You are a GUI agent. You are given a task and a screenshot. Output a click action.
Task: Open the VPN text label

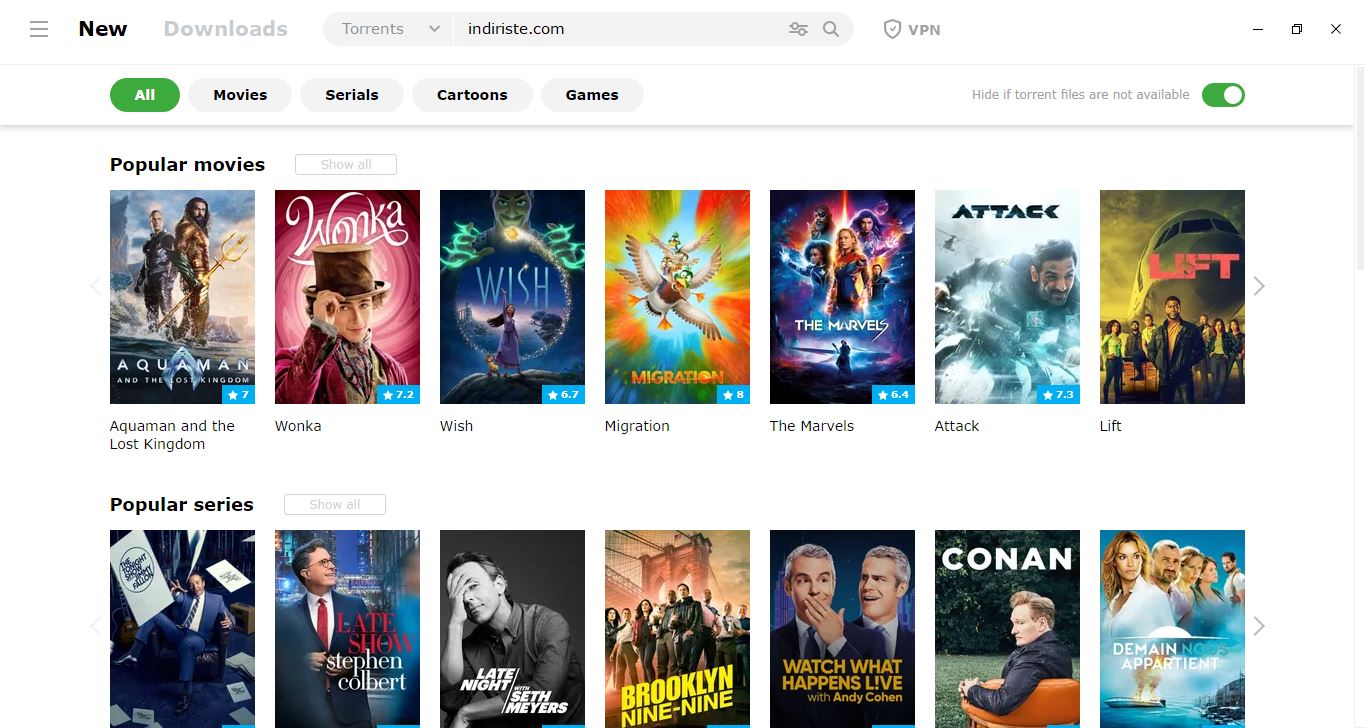(924, 29)
